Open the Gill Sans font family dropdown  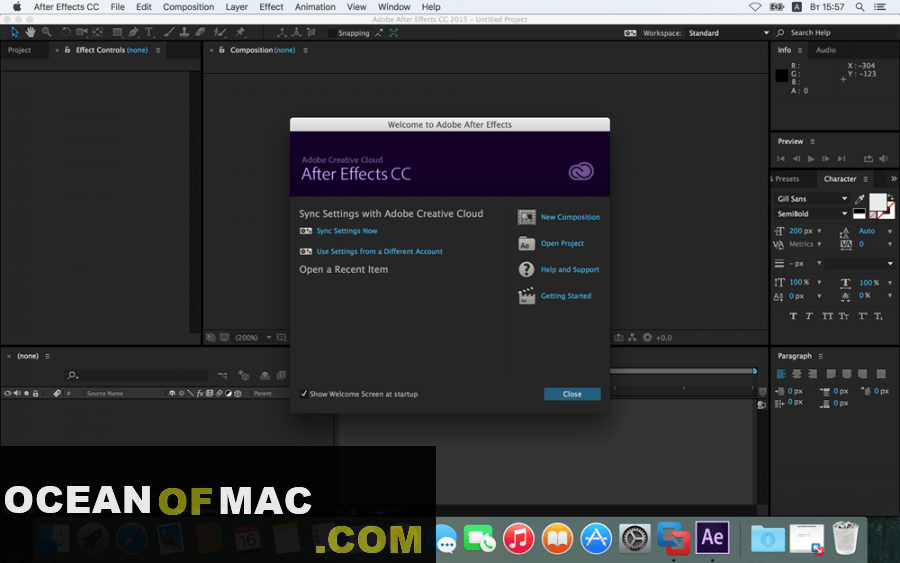(x=812, y=199)
